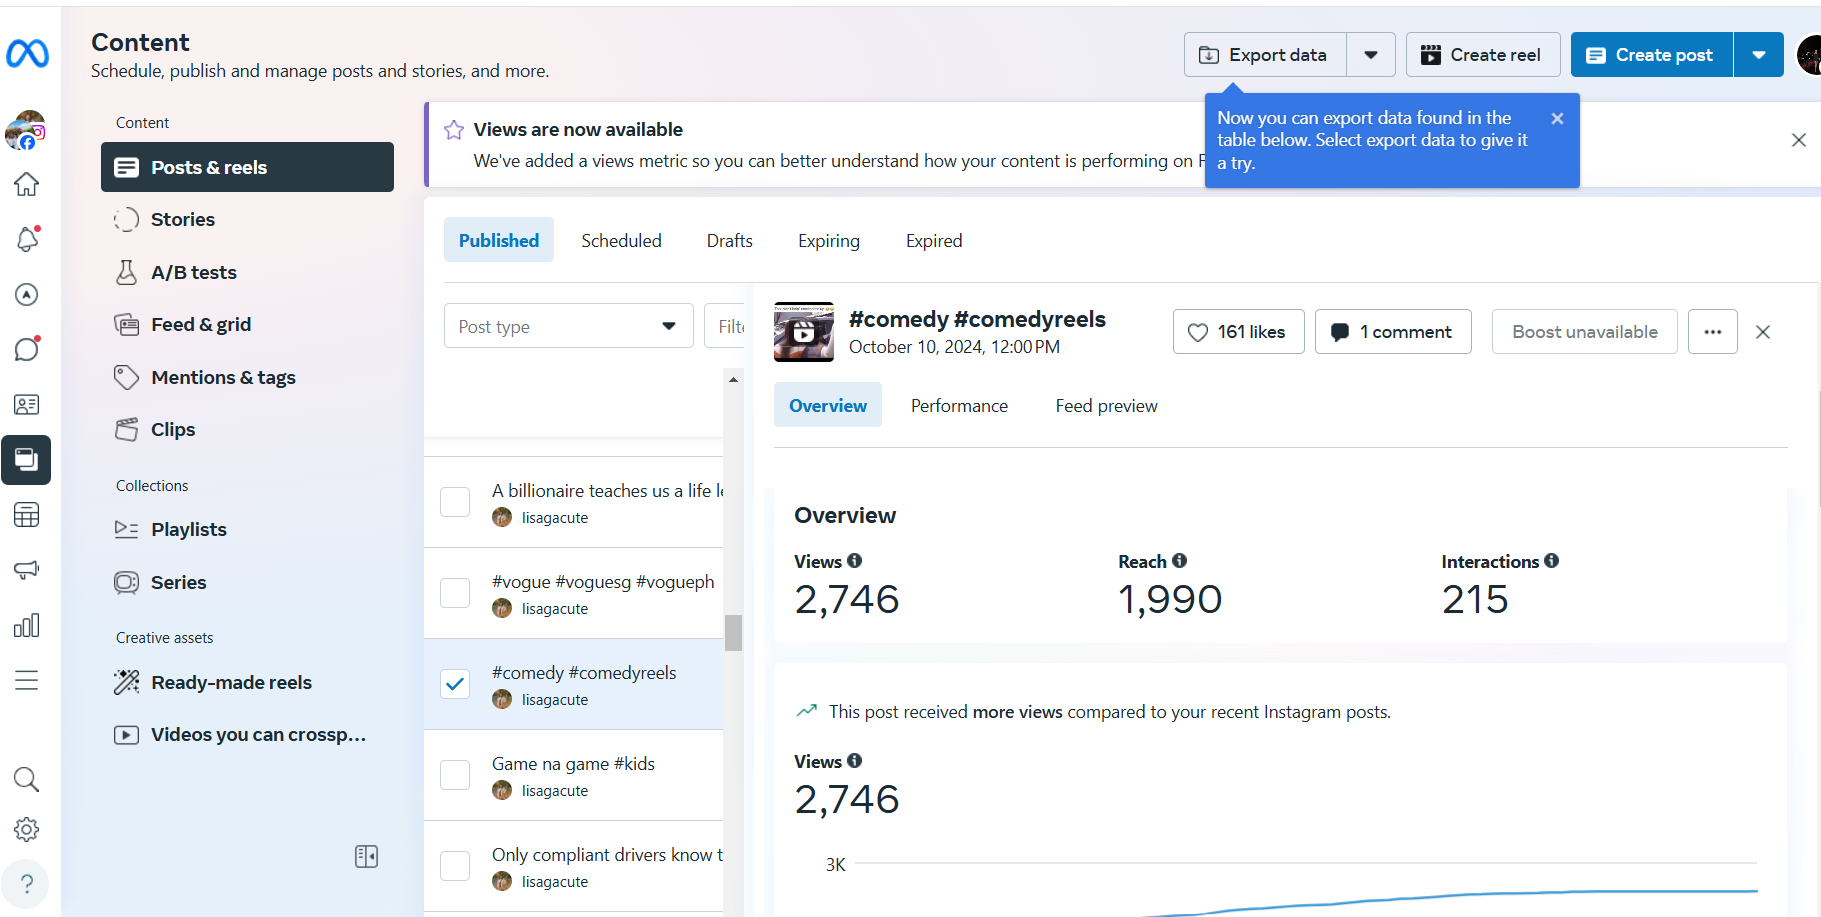
Task: Click the 1 comment button
Action: coord(1393,332)
